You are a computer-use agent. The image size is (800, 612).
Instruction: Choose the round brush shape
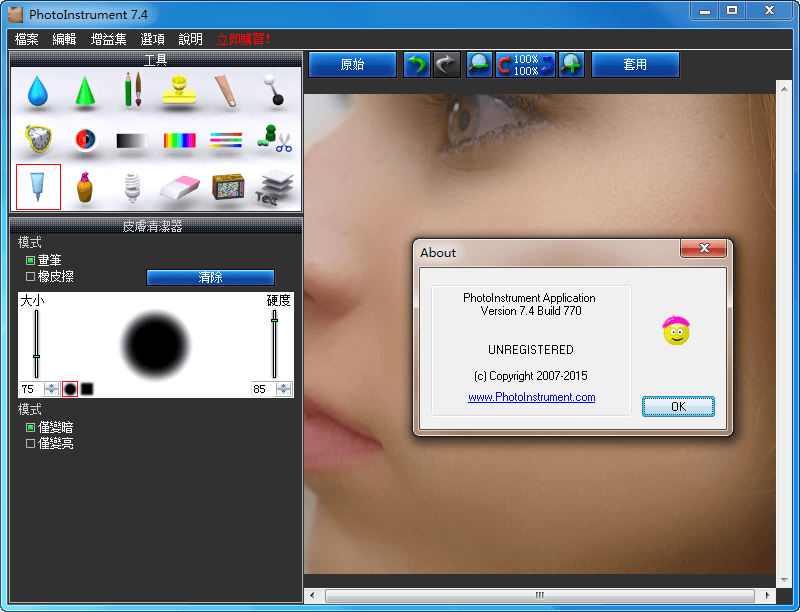pos(70,389)
